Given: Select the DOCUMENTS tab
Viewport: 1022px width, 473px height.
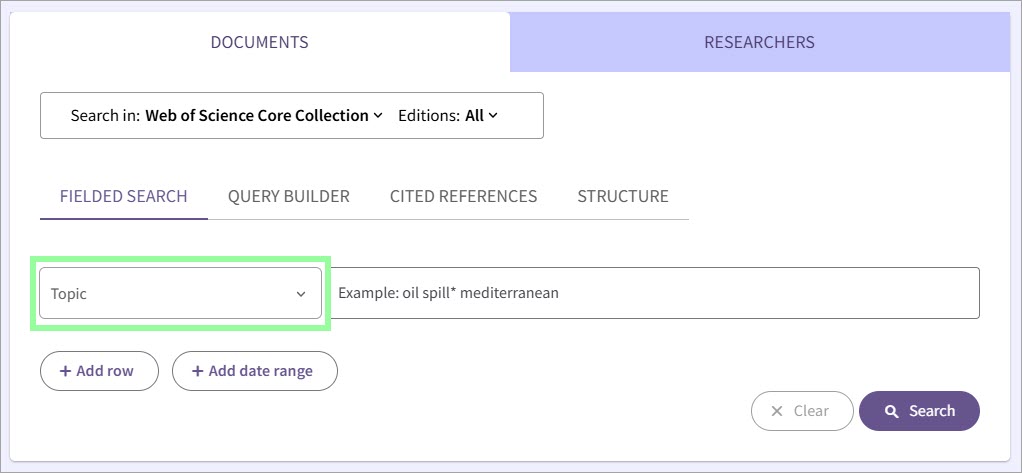Looking at the screenshot, I should [259, 42].
